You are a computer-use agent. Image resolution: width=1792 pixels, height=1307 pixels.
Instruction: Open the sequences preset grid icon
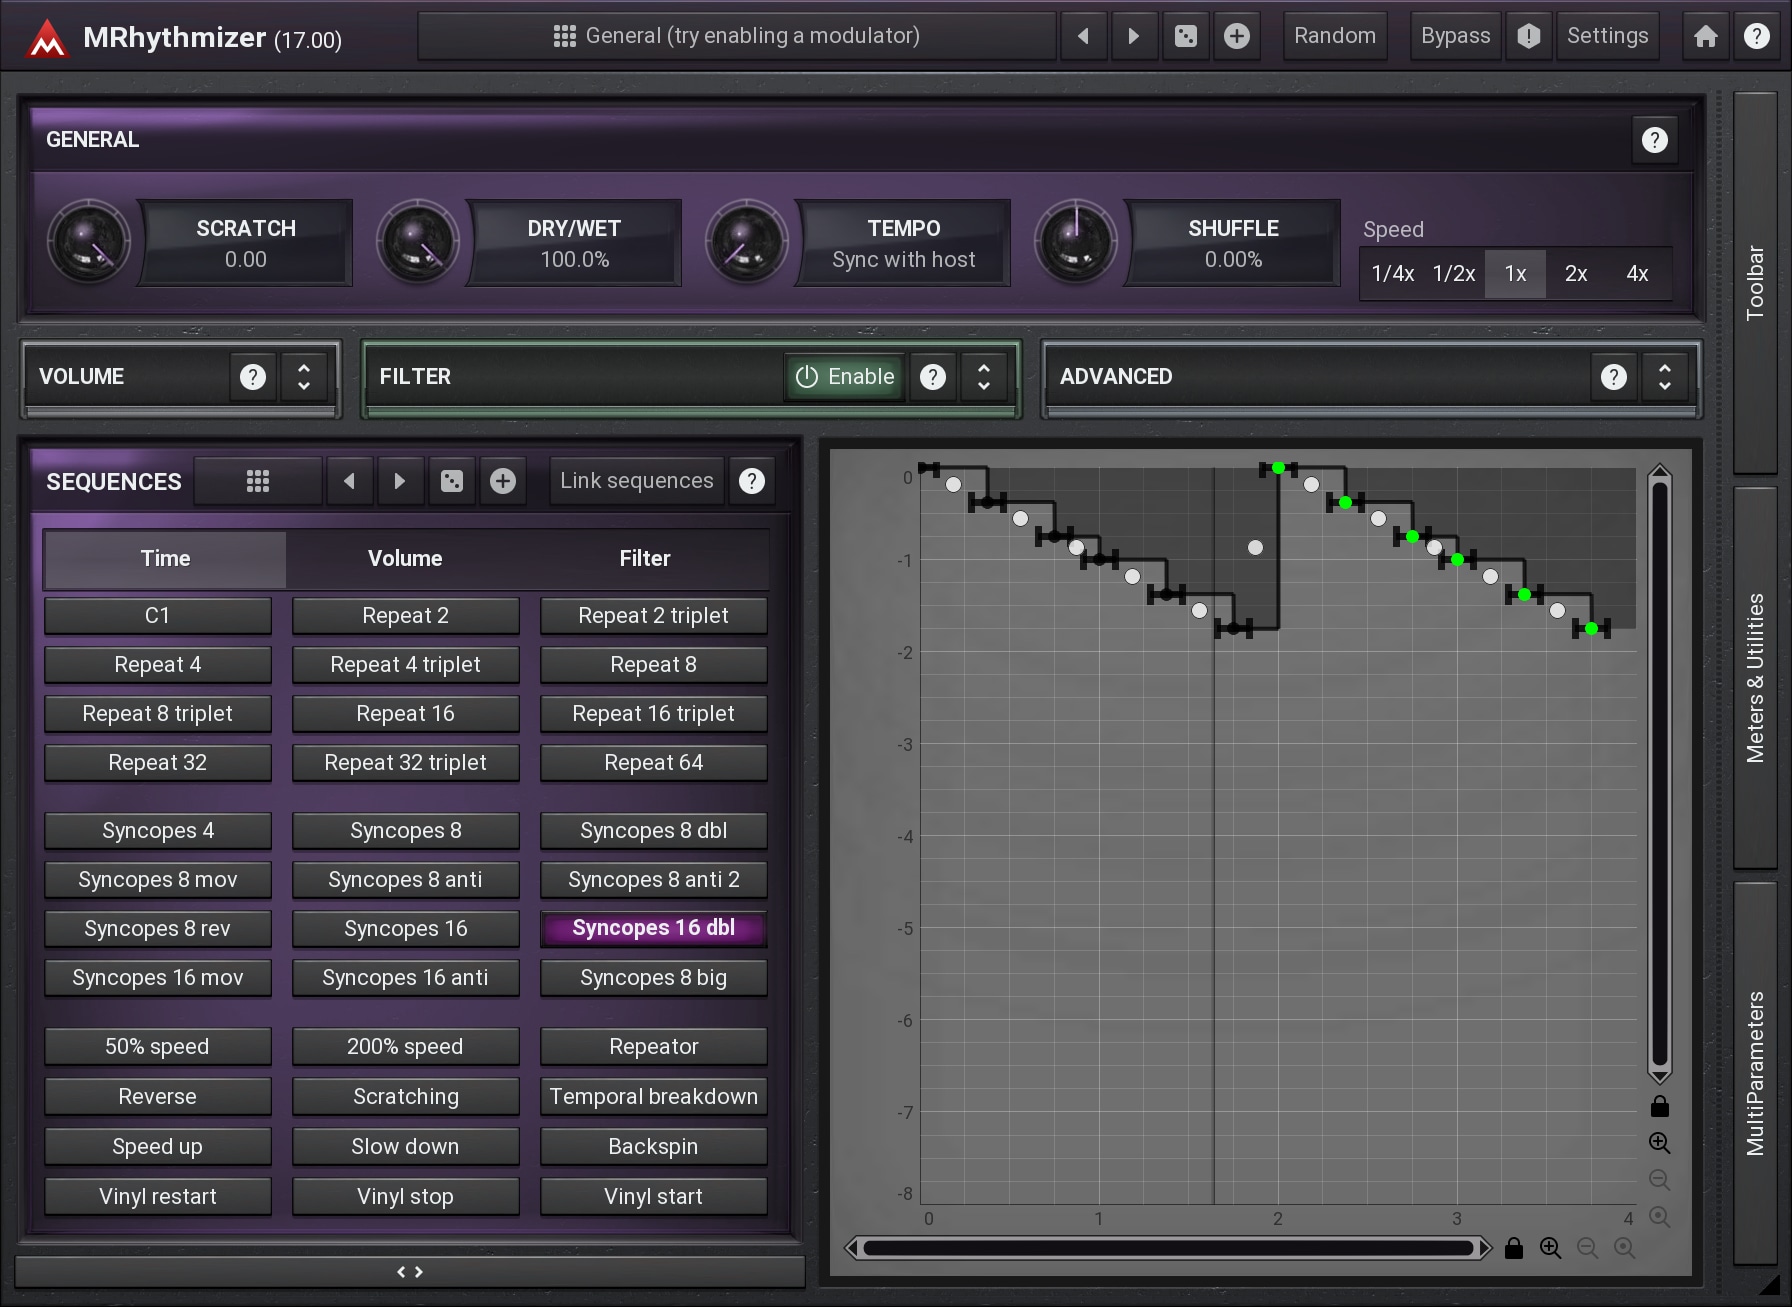(258, 481)
